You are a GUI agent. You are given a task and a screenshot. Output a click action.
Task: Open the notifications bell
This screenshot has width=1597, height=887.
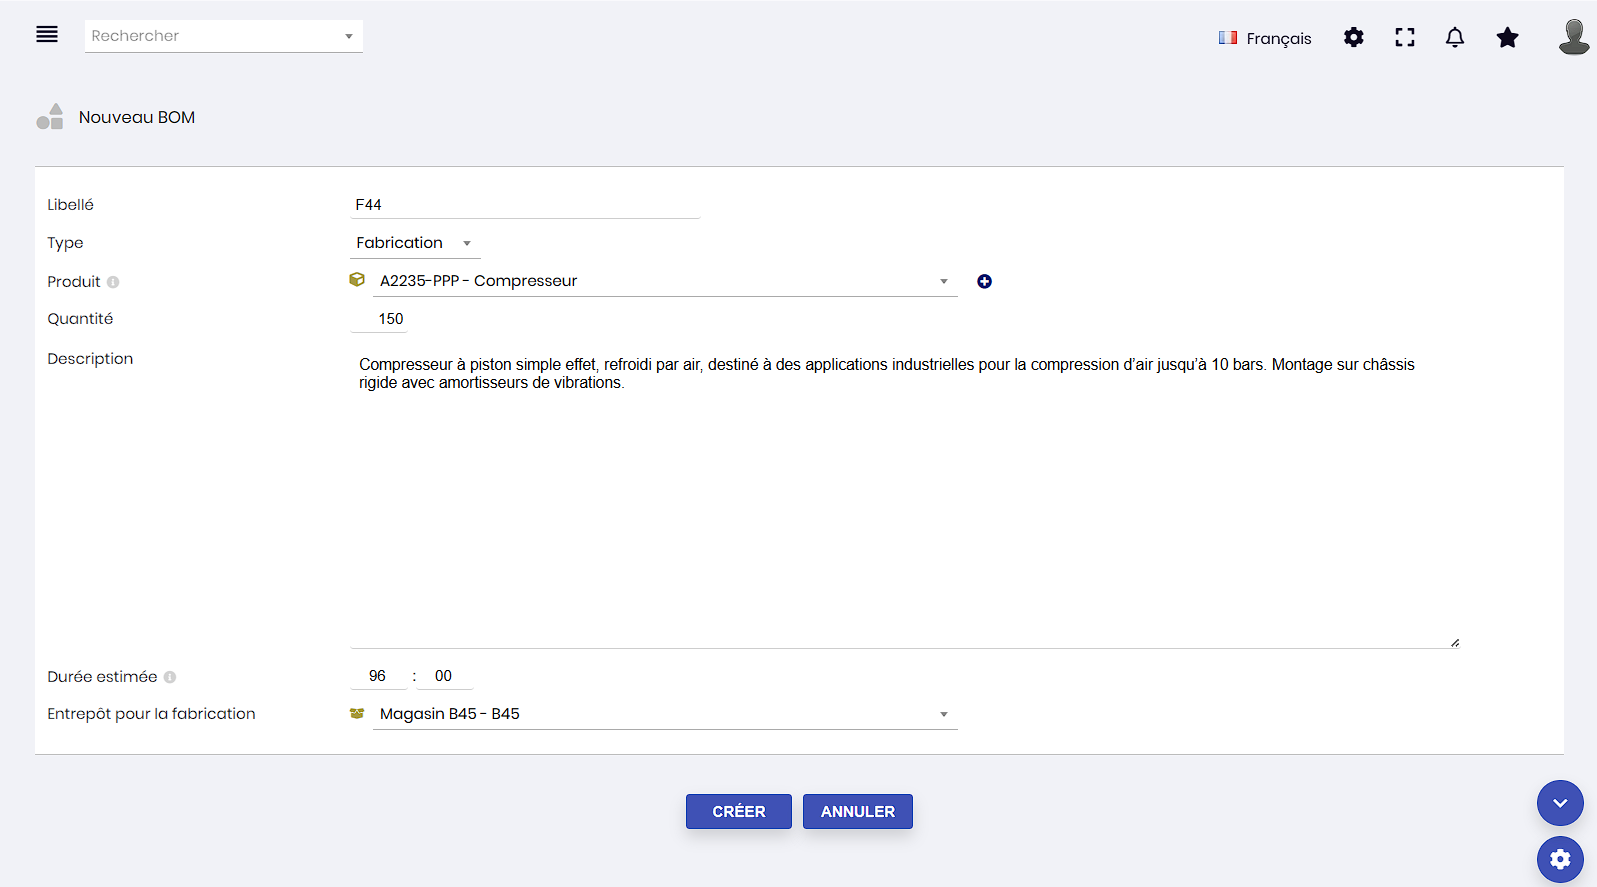(x=1454, y=38)
